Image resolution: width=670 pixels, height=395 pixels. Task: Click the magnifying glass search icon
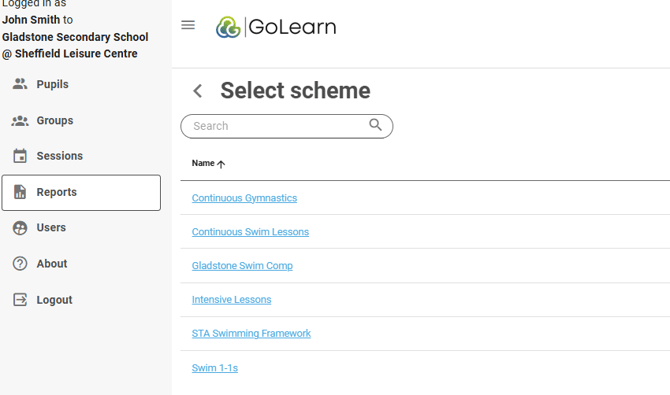click(x=375, y=125)
